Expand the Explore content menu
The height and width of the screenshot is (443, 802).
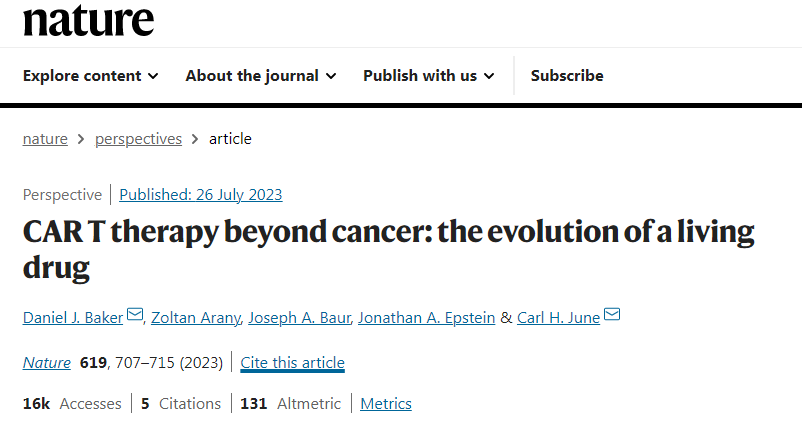coord(90,76)
